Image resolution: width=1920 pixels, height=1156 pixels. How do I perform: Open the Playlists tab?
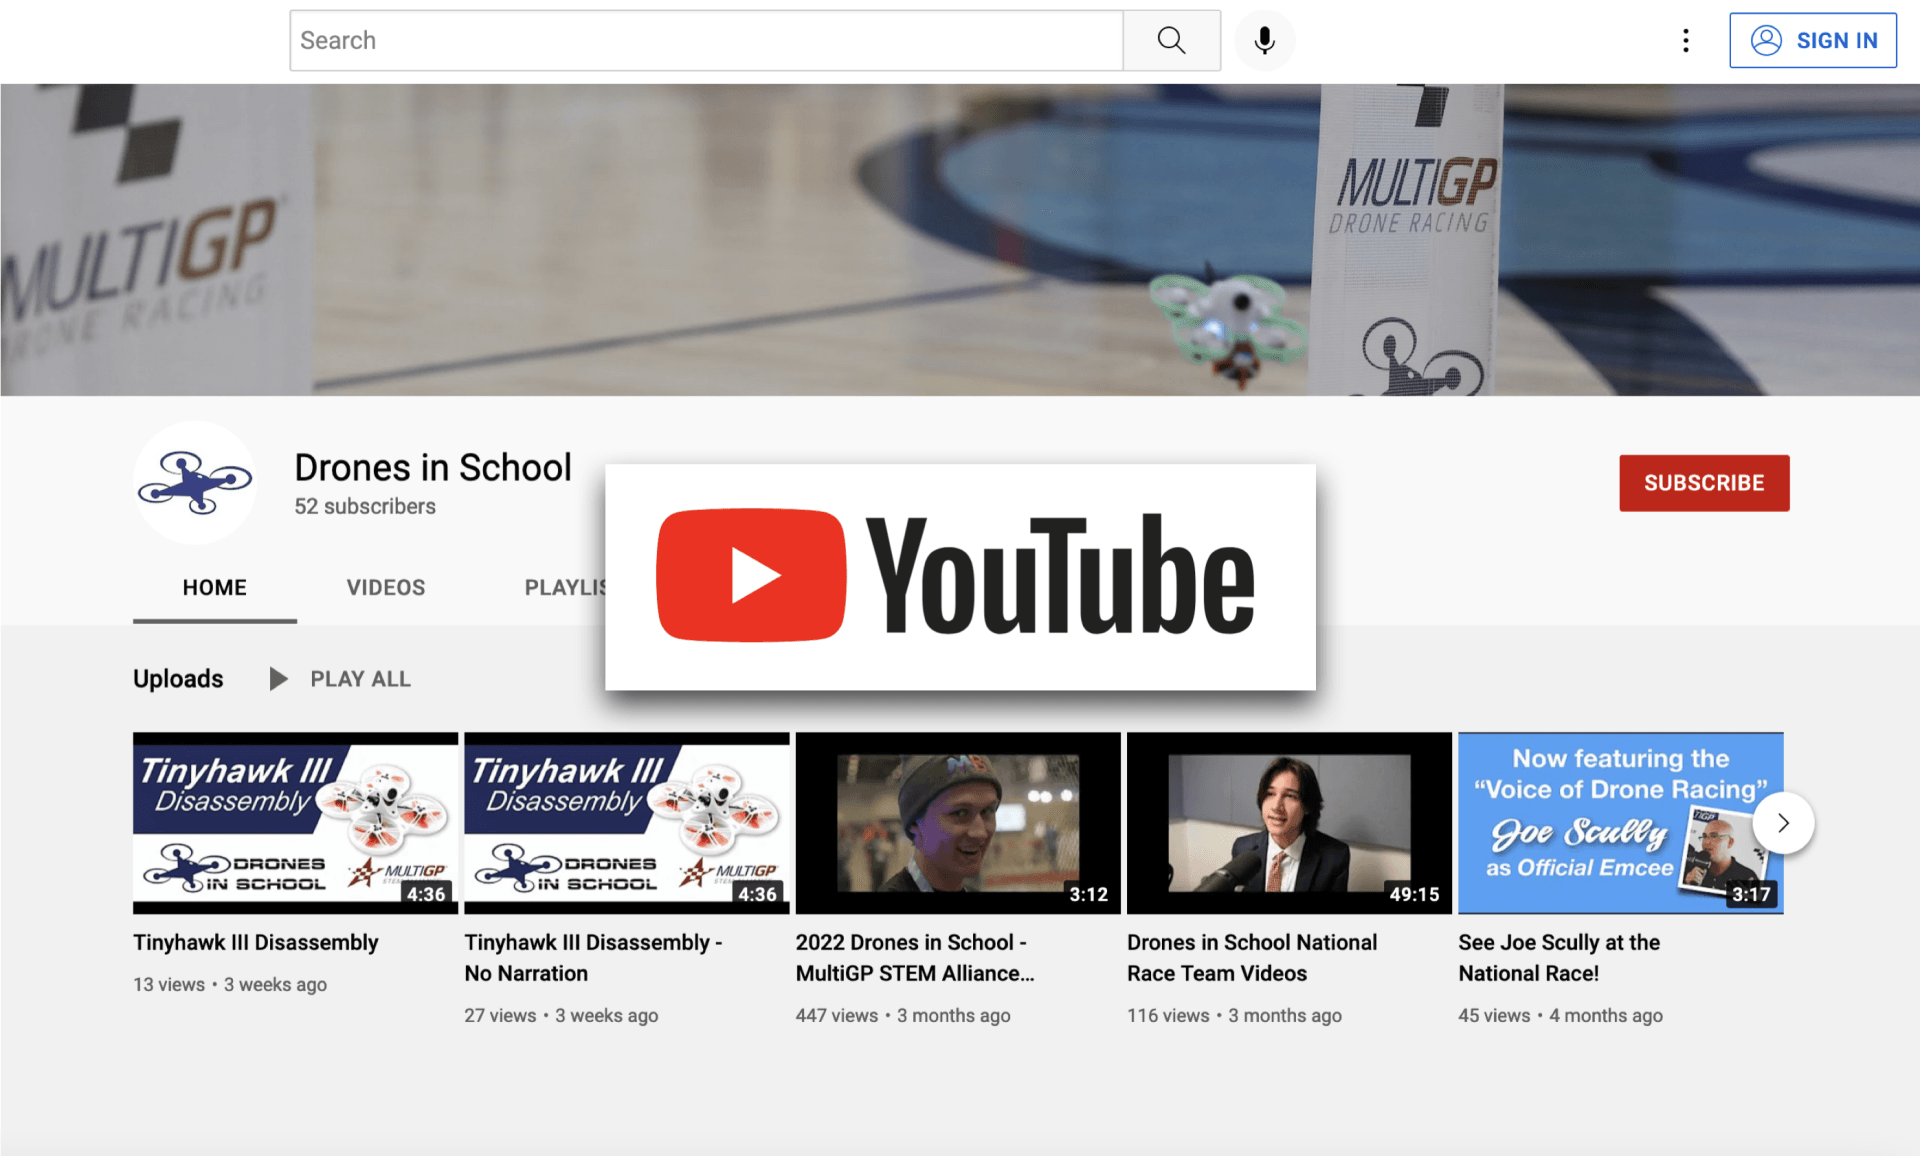pyautogui.click(x=566, y=588)
